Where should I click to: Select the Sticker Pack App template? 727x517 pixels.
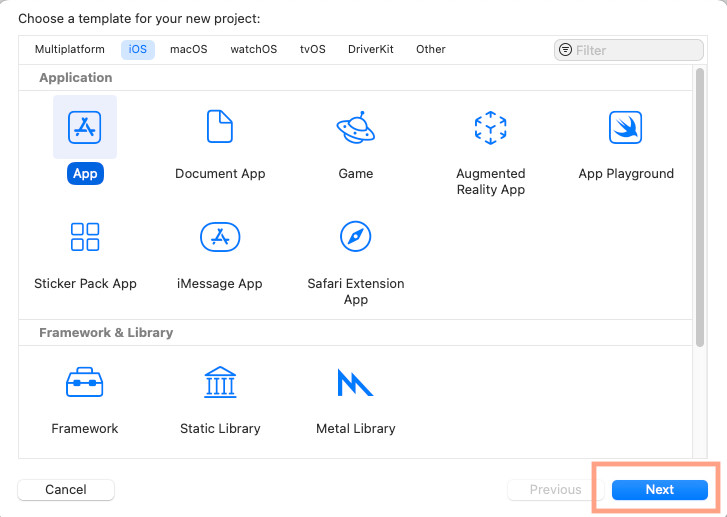click(85, 238)
